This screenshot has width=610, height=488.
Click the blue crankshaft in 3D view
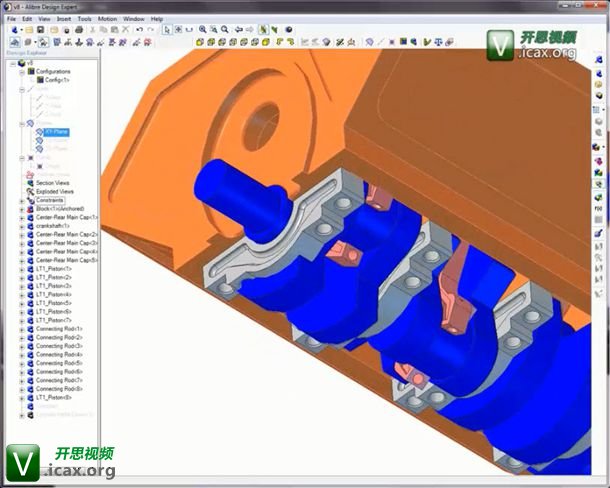pos(237,198)
